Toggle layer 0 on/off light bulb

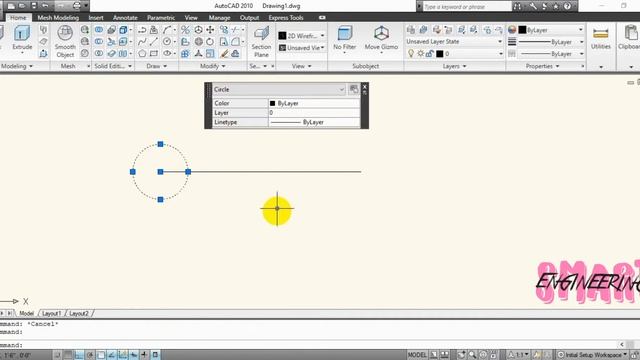coord(411,53)
